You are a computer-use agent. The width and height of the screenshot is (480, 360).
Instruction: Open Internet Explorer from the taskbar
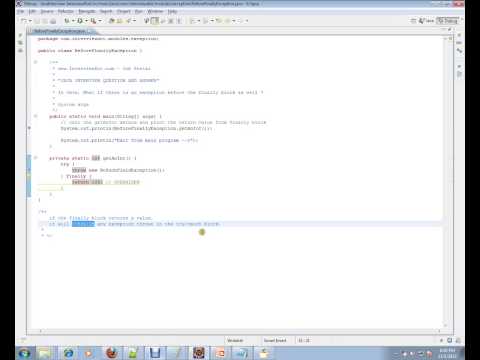tap(69, 353)
